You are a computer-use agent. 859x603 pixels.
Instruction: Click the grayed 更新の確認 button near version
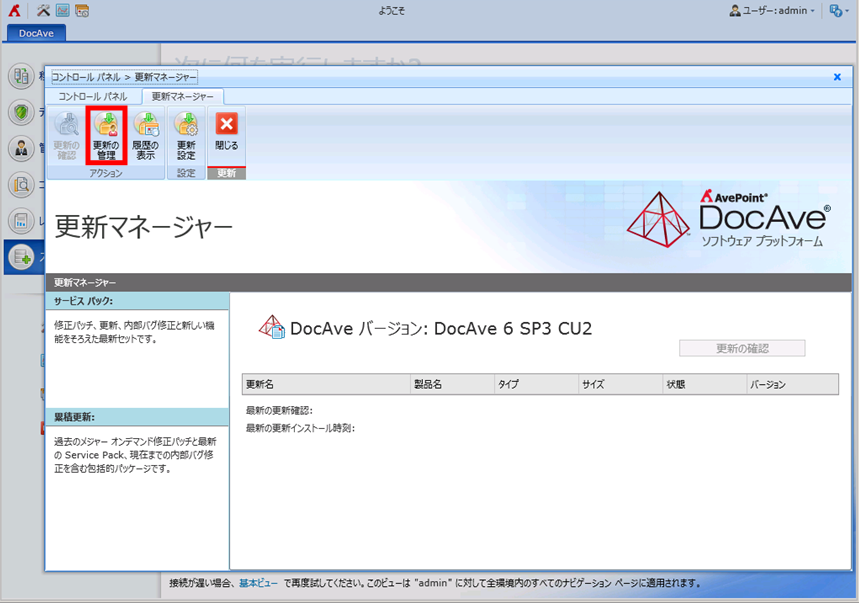(x=742, y=348)
